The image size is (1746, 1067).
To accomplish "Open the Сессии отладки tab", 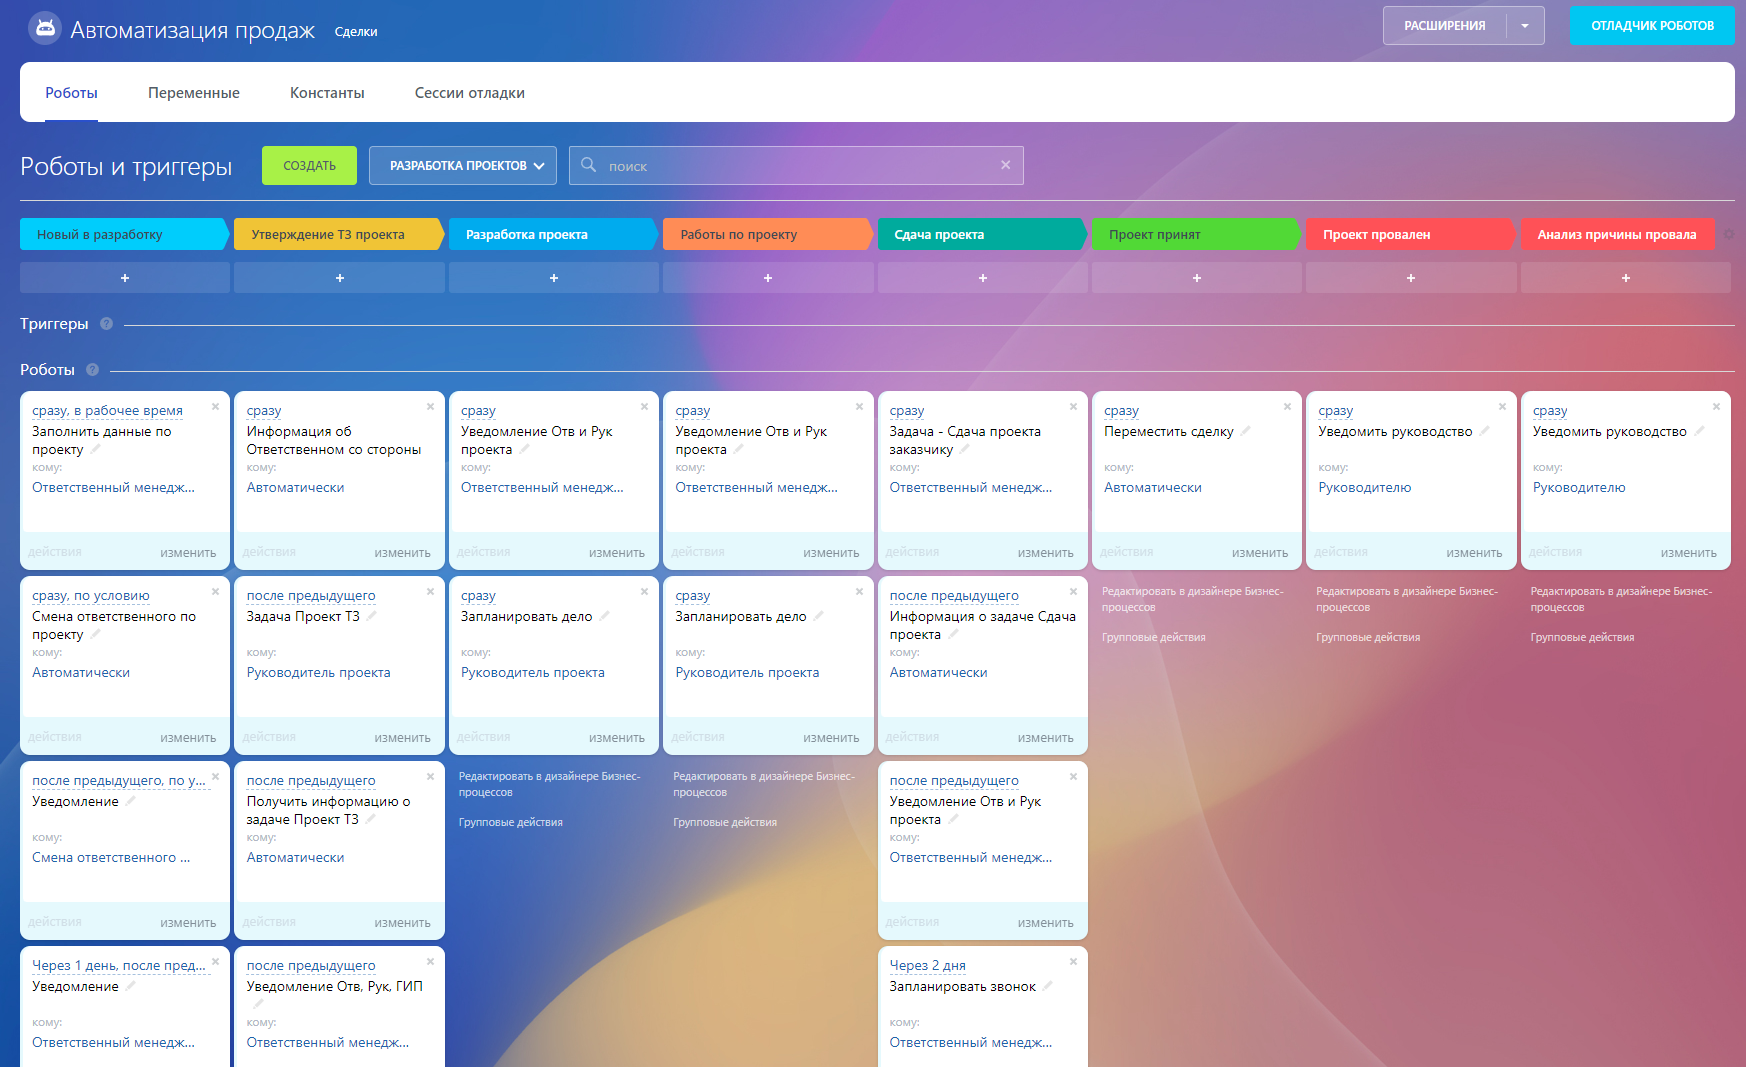I will pos(470,93).
